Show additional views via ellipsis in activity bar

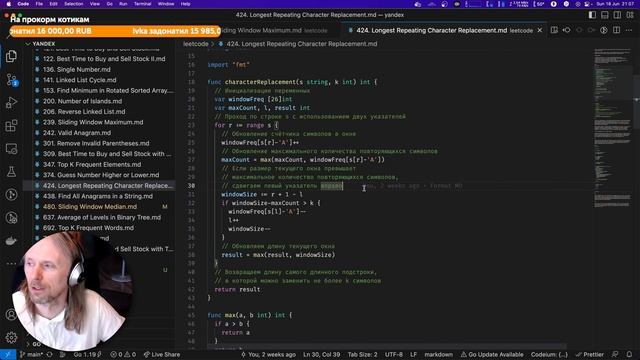click(11, 263)
